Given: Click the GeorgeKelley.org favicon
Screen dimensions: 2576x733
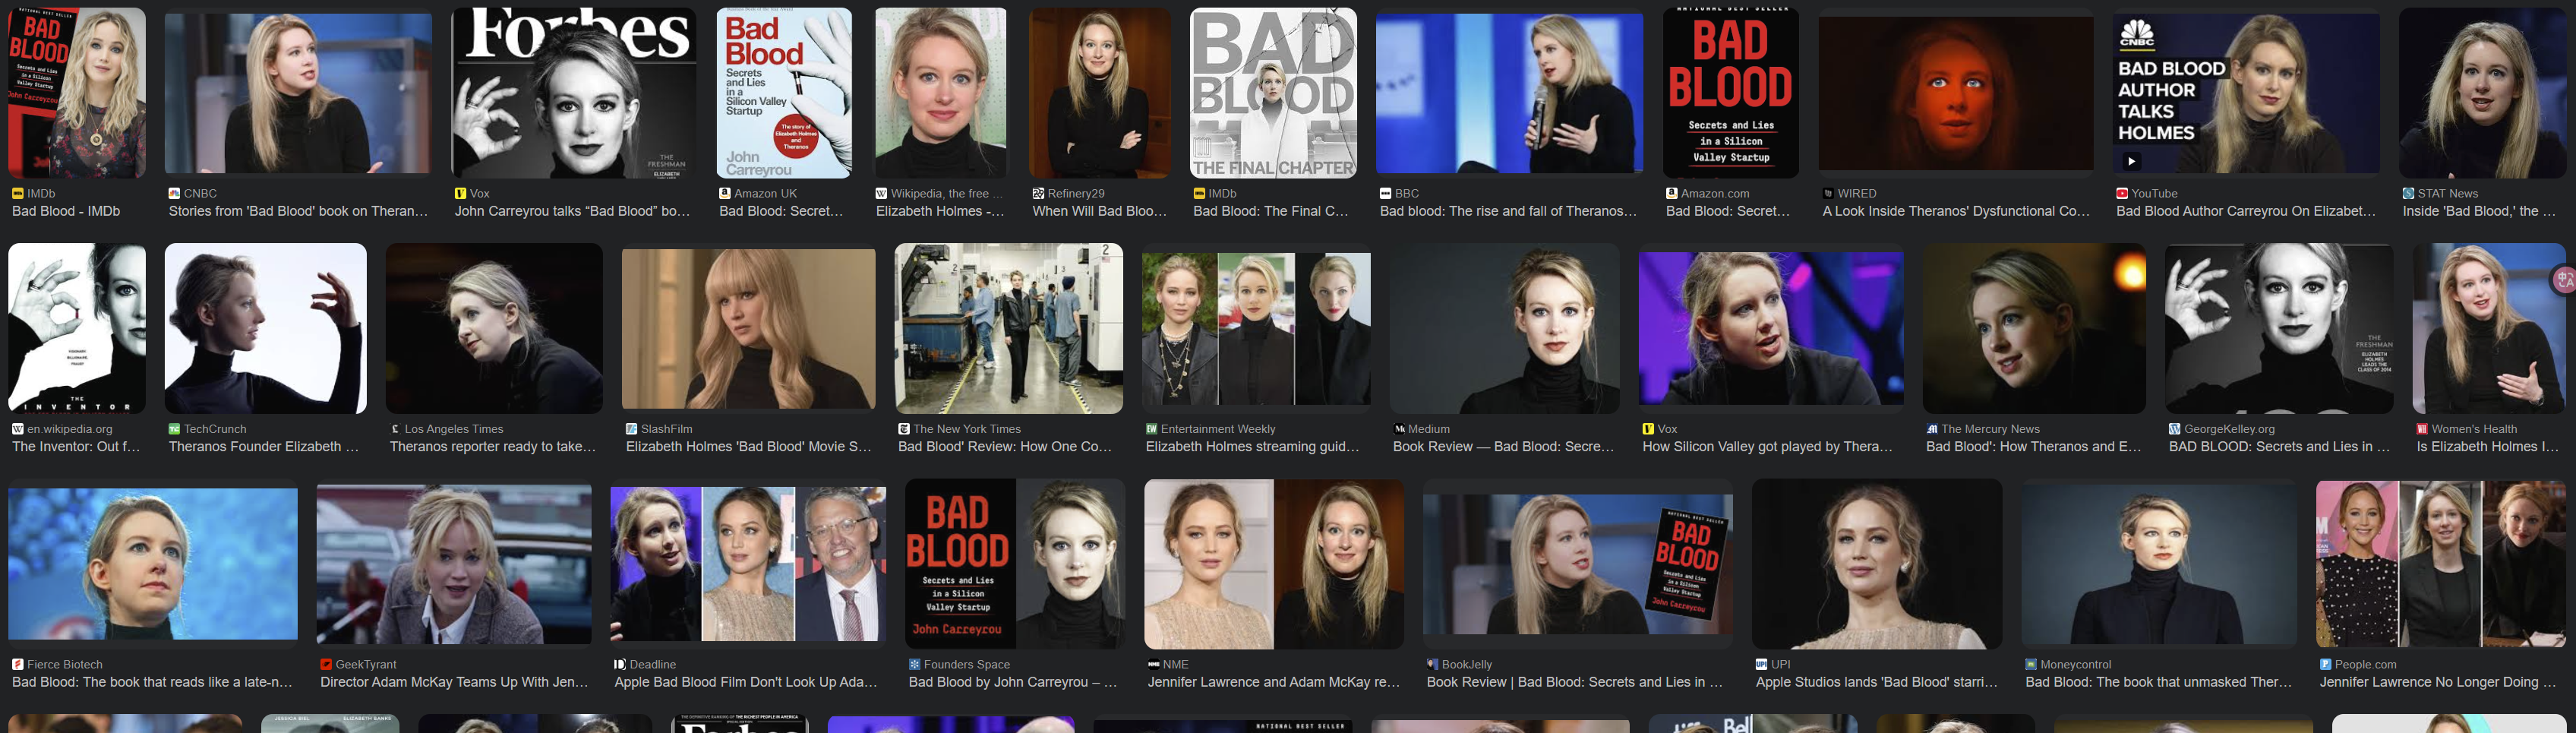Looking at the screenshot, I should pos(2174,429).
